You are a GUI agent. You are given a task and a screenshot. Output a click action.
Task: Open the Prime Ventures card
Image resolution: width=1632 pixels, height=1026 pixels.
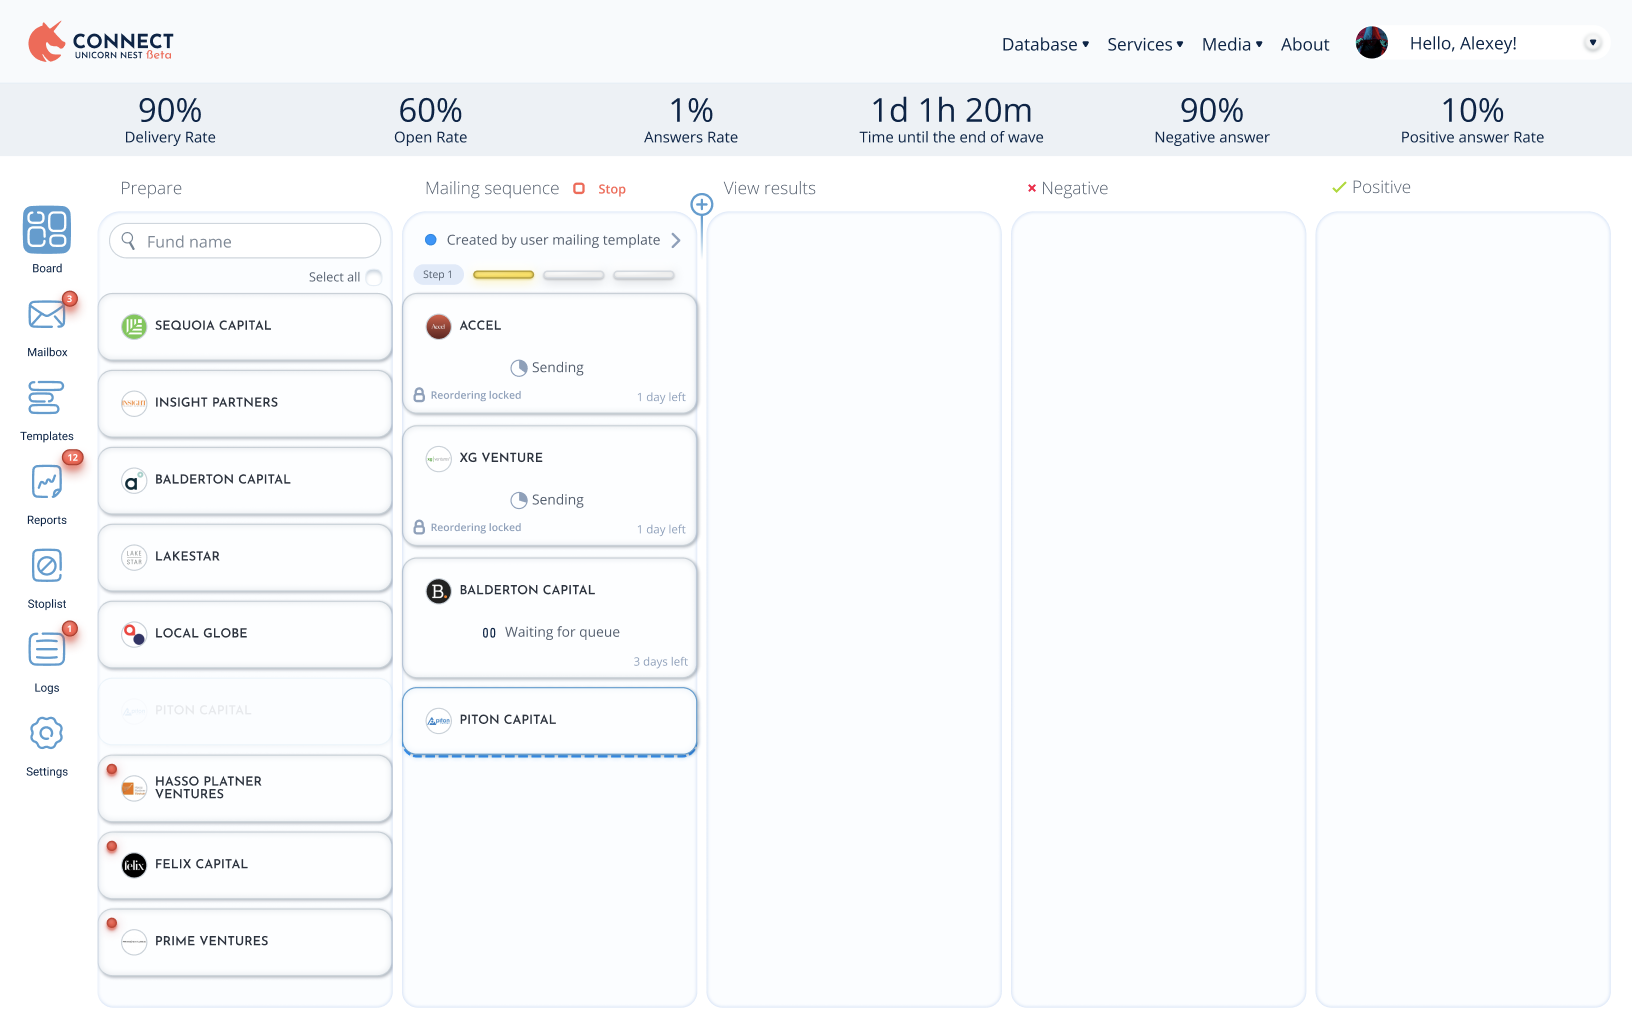(245, 942)
